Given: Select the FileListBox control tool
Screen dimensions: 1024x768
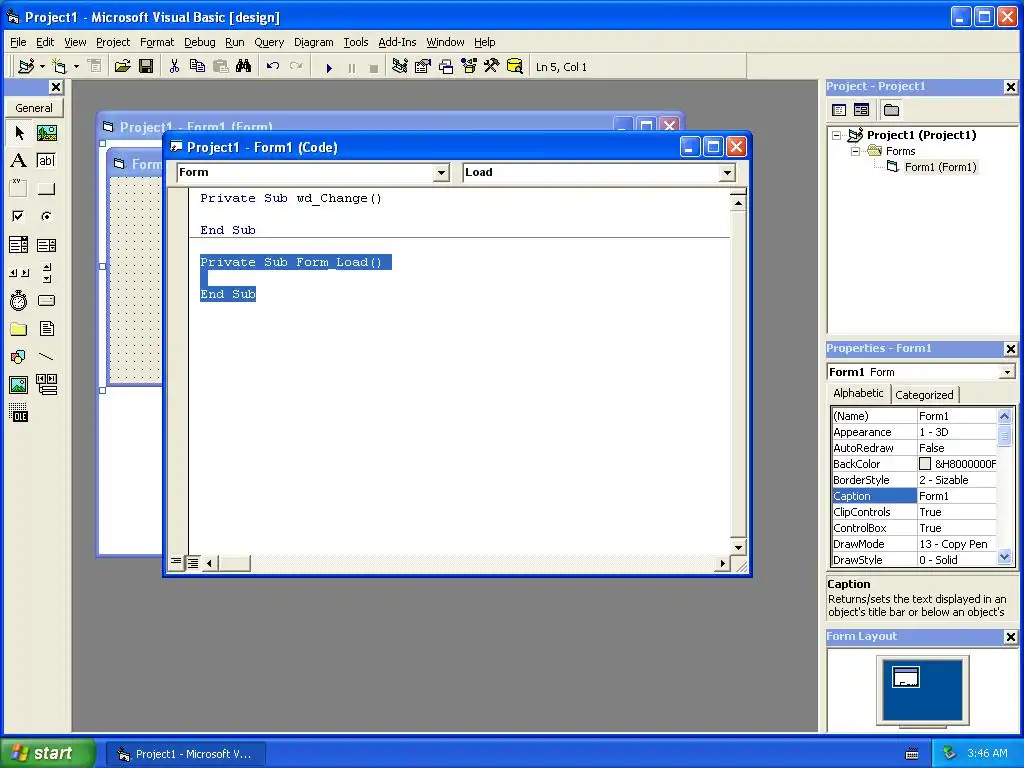Looking at the screenshot, I should pos(46,328).
